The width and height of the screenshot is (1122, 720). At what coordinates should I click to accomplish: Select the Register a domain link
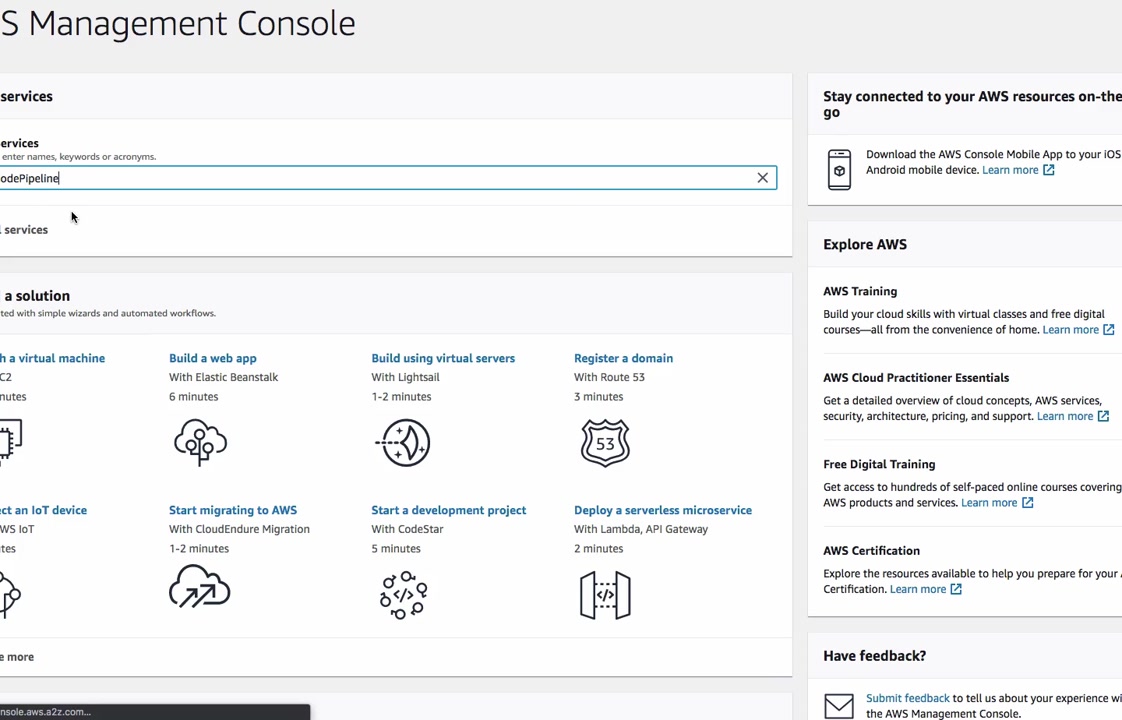click(x=623, y=358)
